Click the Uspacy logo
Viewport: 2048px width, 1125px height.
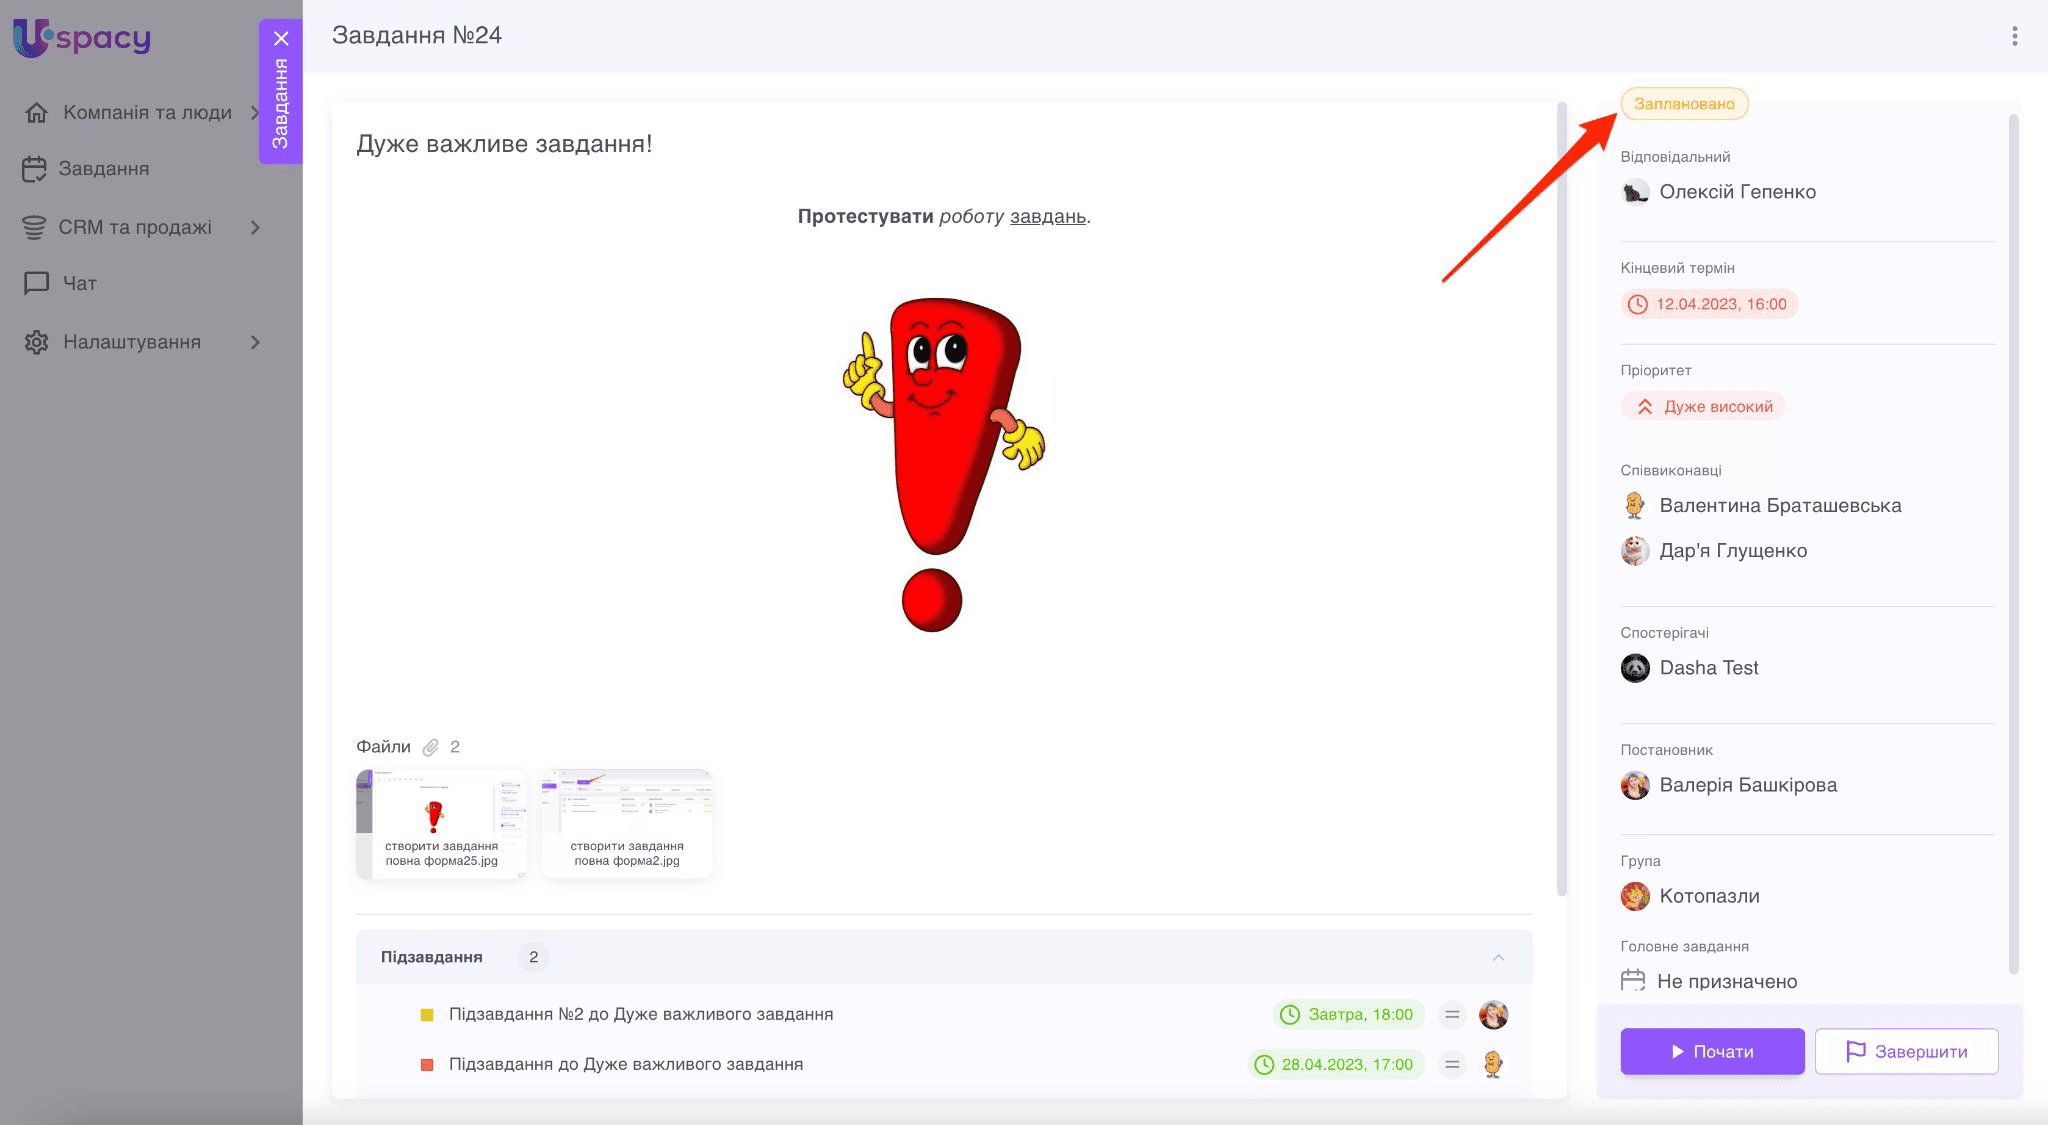pos(82,38)
